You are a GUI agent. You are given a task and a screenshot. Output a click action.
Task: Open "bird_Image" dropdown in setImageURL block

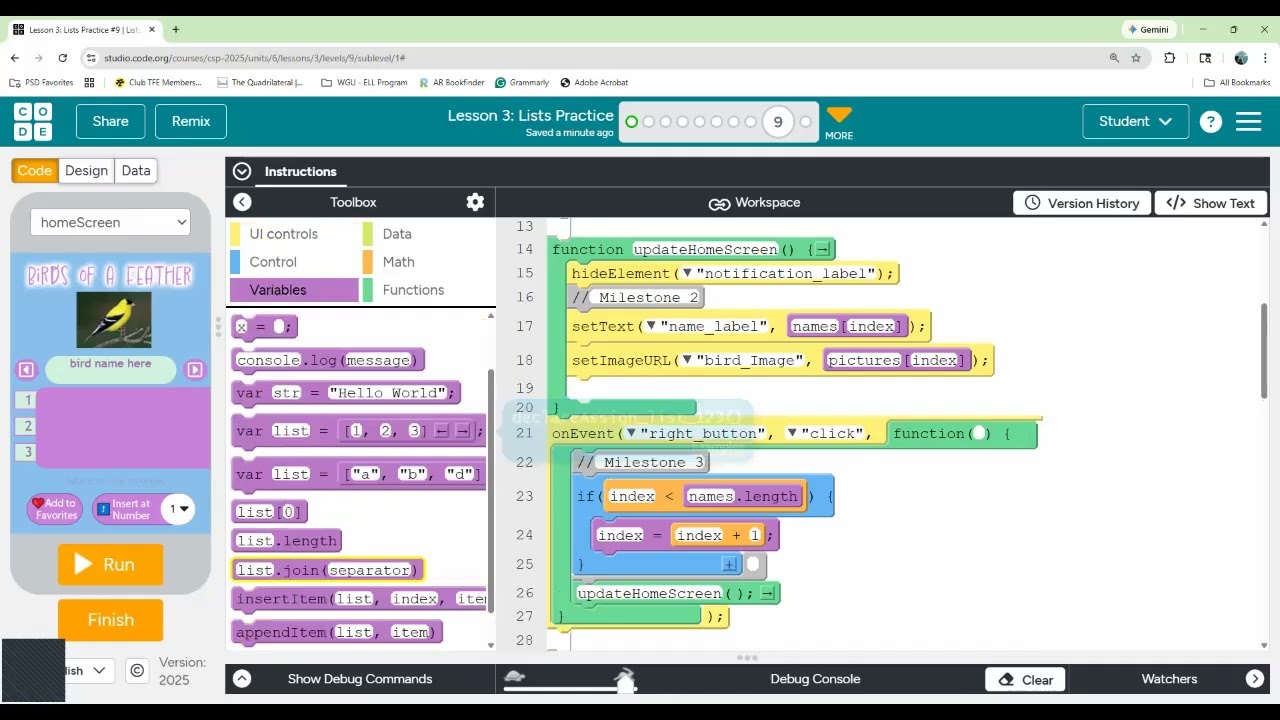[x=687, y=360]
